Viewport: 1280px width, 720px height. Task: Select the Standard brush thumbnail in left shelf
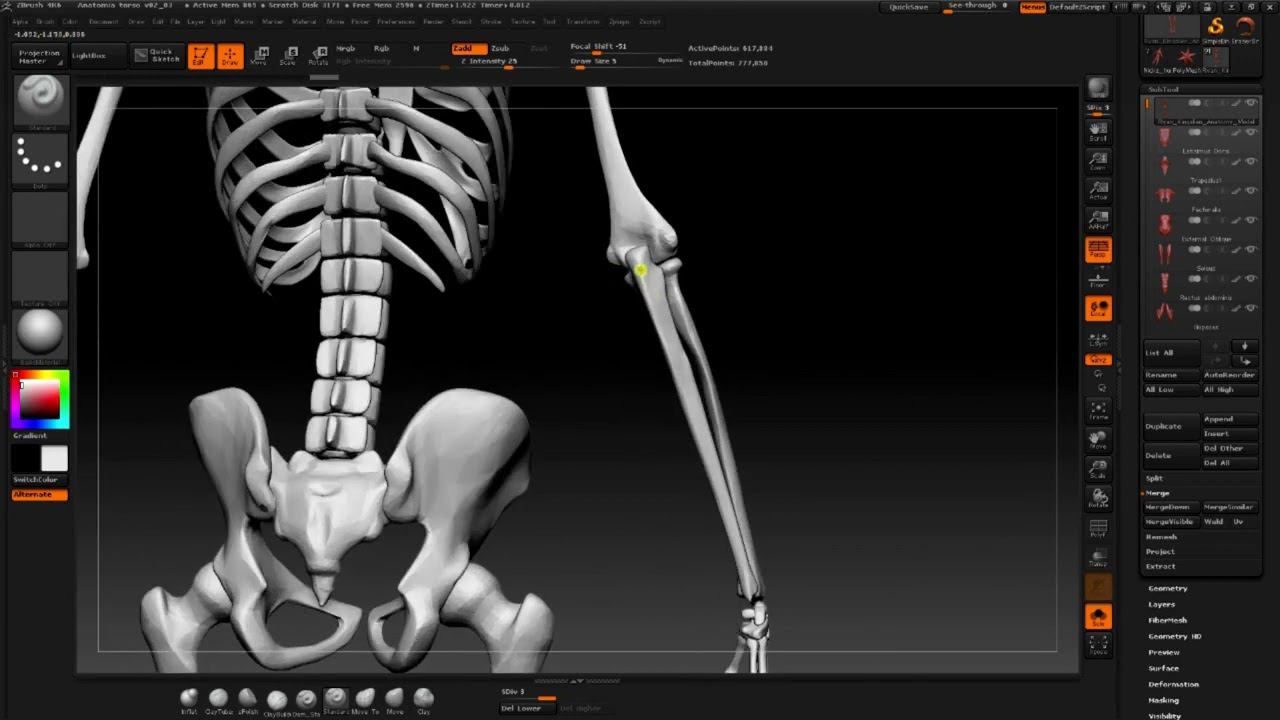[41, 101]
